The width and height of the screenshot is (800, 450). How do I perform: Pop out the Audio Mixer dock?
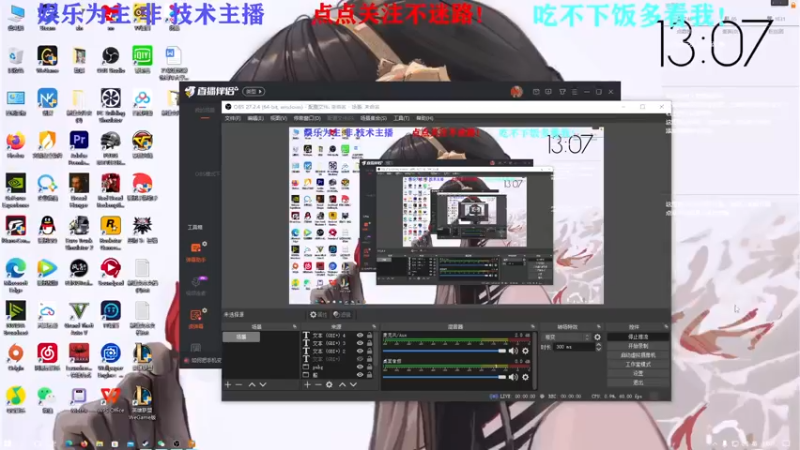(533, 327)
